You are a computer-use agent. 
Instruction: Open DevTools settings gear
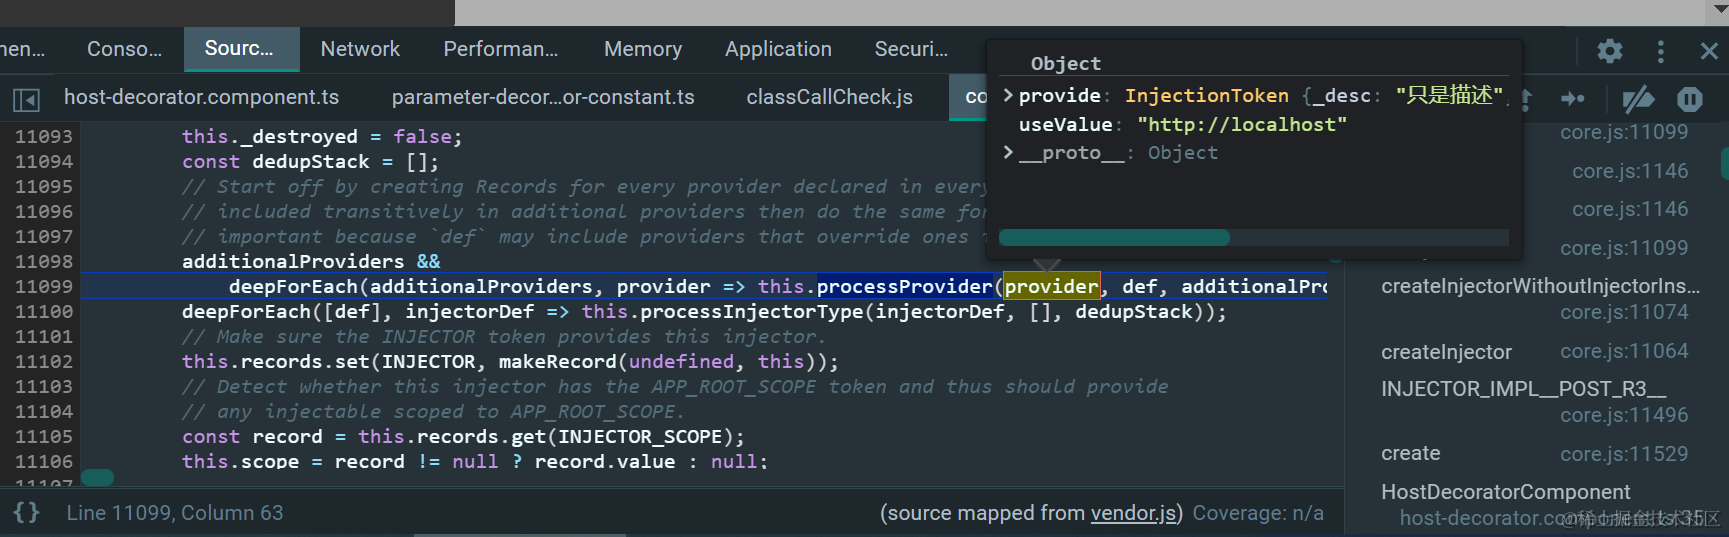[1609, 51]
